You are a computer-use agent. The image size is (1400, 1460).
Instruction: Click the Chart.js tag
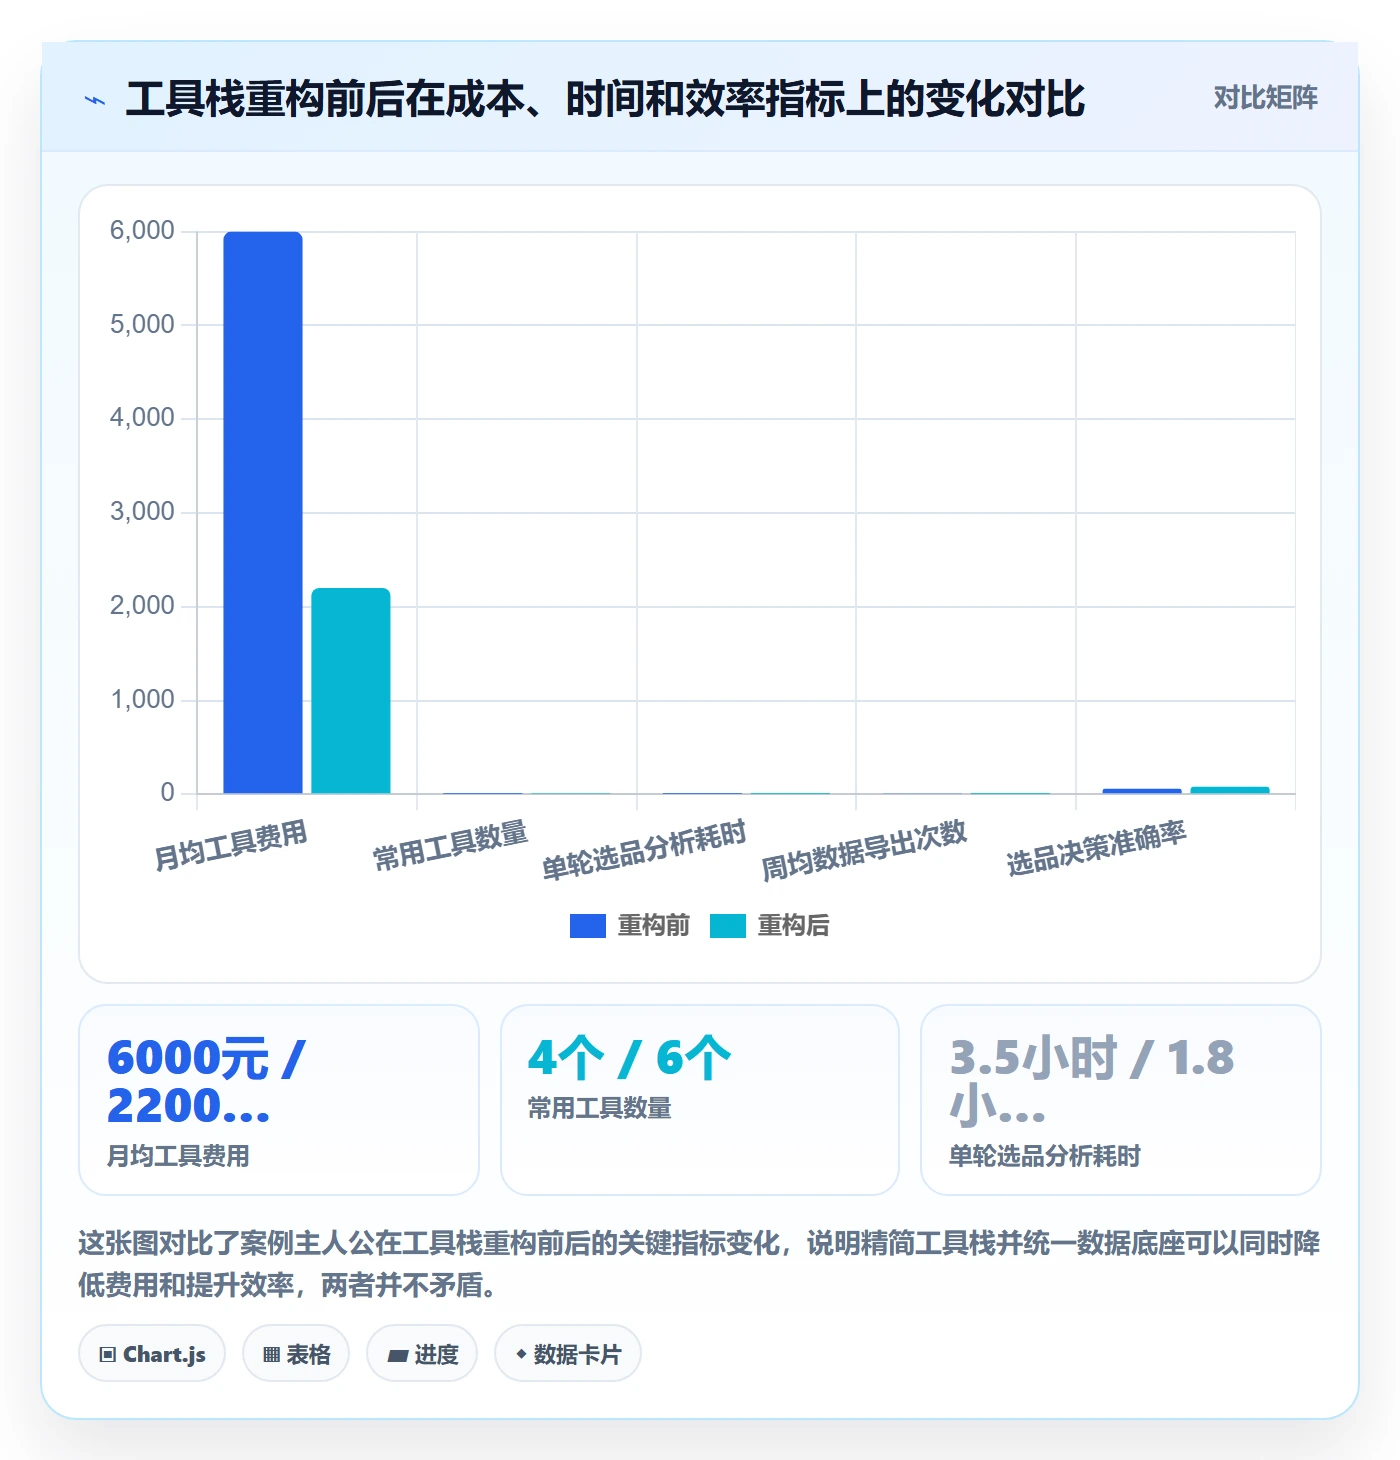pyautogui.click(x=152, y=1354)
